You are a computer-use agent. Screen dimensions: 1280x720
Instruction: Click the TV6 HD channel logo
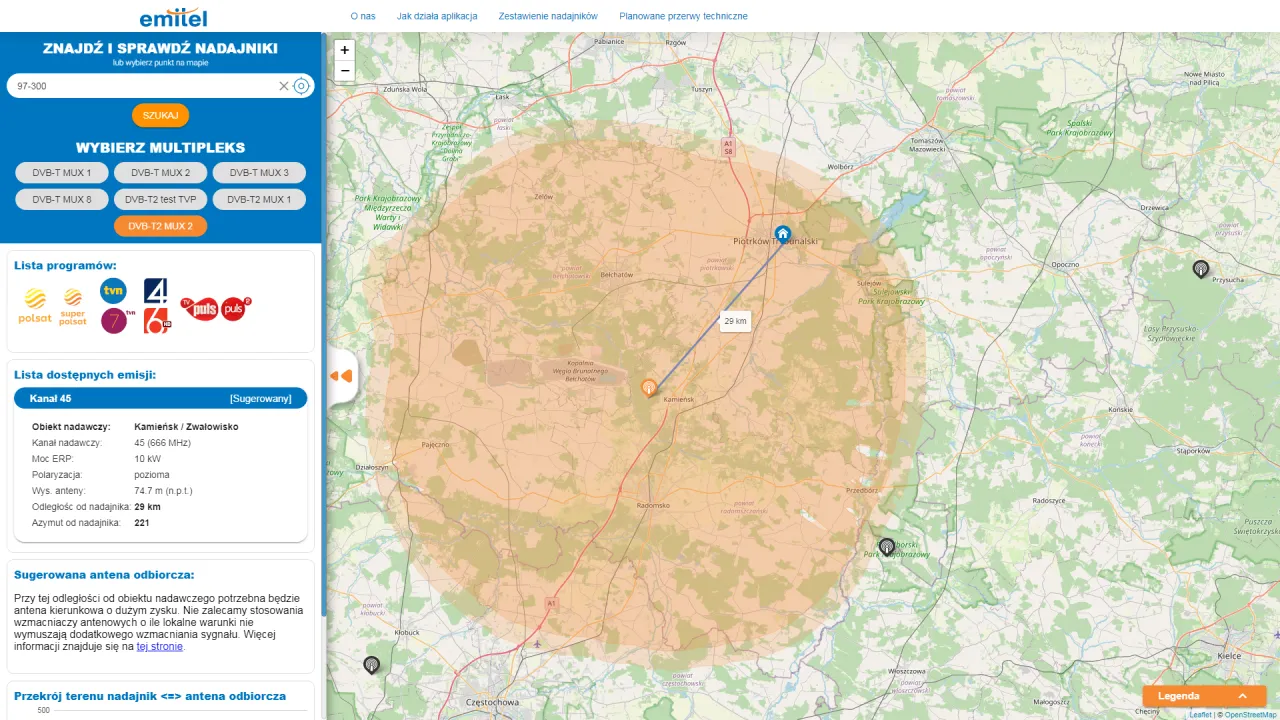[156, 318]
